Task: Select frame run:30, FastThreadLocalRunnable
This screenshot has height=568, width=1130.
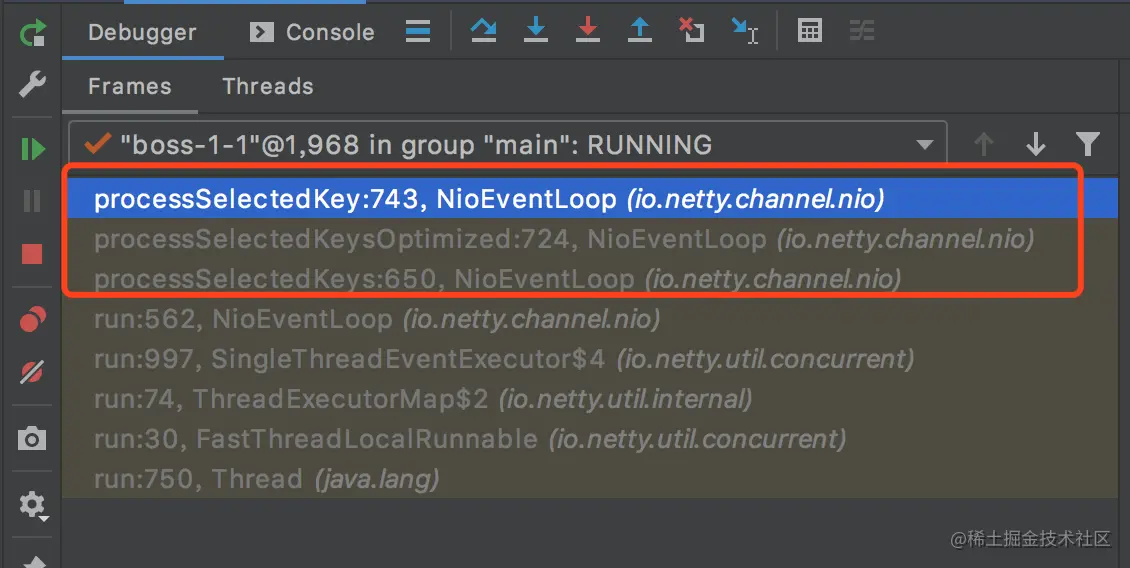Action: click(590, 439)
